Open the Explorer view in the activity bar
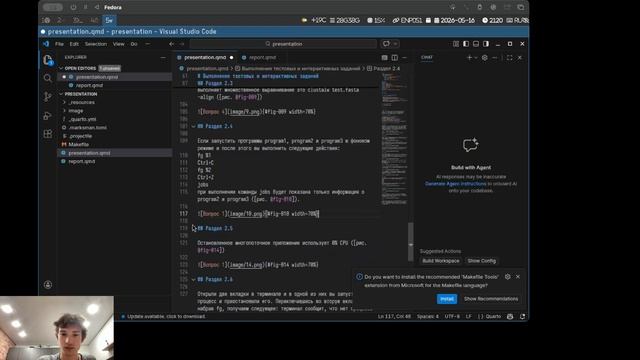 48,60
